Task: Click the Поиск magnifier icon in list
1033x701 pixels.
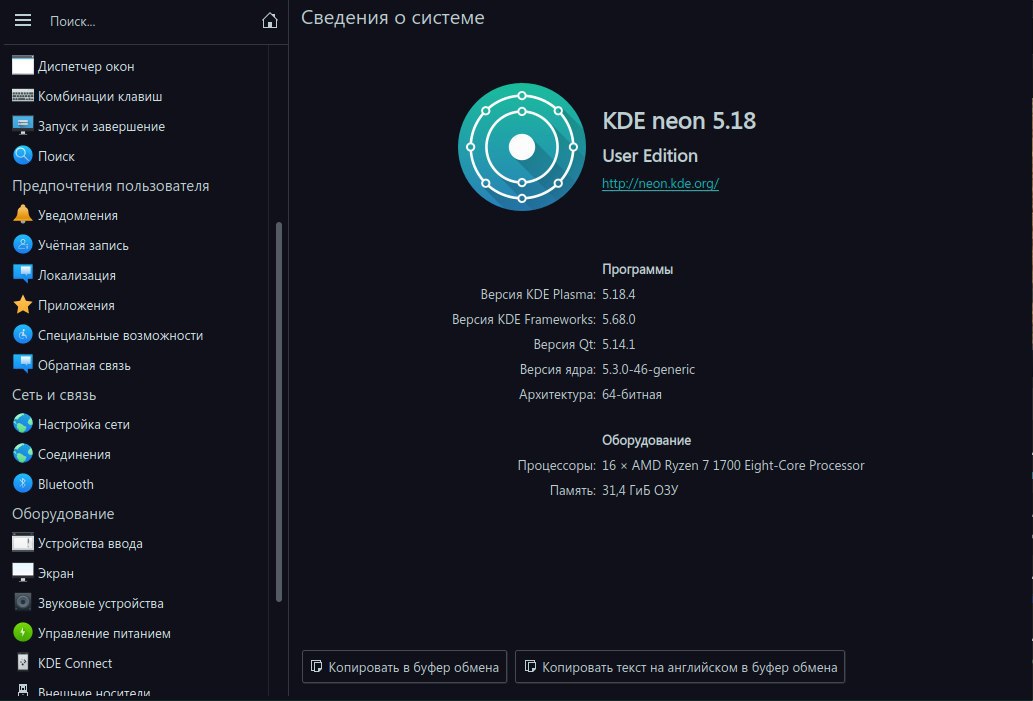Action: (x=22, y=156)
